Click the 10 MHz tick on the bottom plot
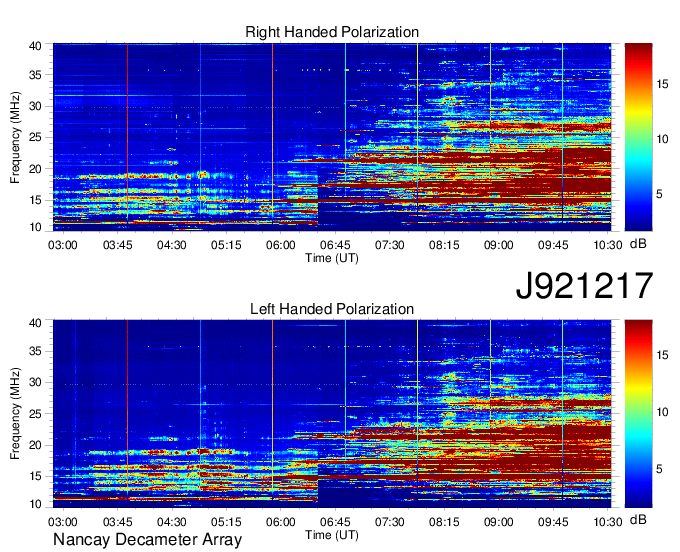This screenshot has width=680, height=552. pyautogui.click(x=36, y=504)
